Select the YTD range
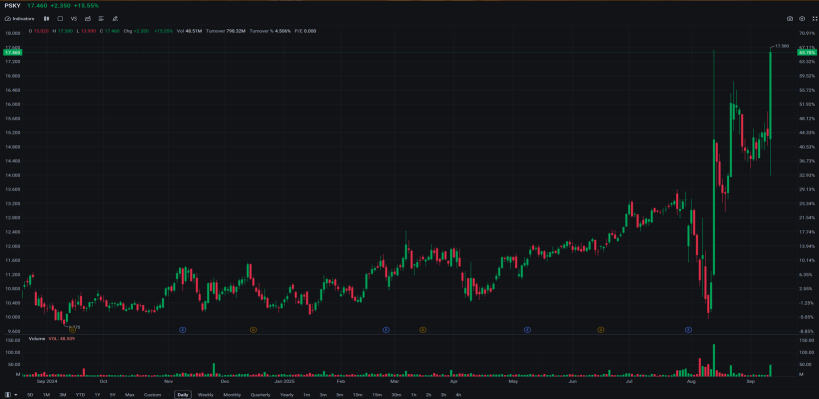Image resolution: width=819 pixels, height=399 pixels. coord(80,395)
